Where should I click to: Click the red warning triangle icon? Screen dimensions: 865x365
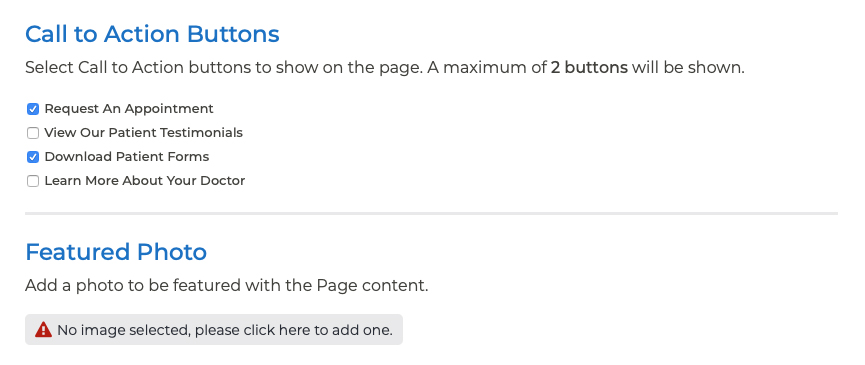43,330
